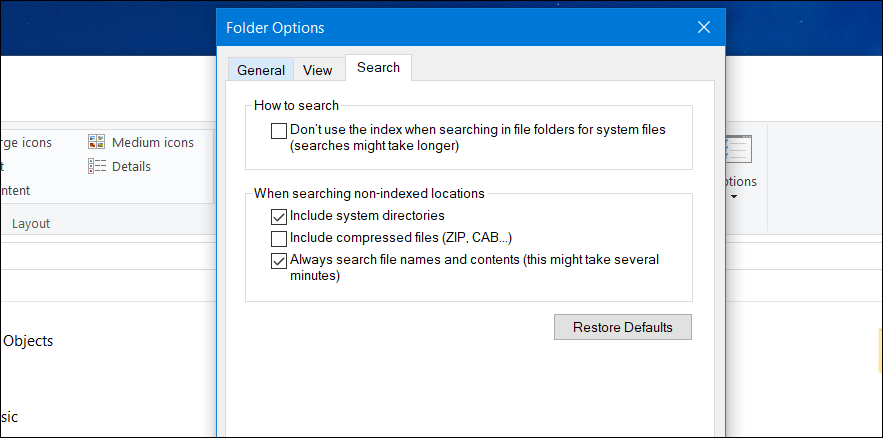Expand the Options dropdown arrow

(x=733, y=196)
